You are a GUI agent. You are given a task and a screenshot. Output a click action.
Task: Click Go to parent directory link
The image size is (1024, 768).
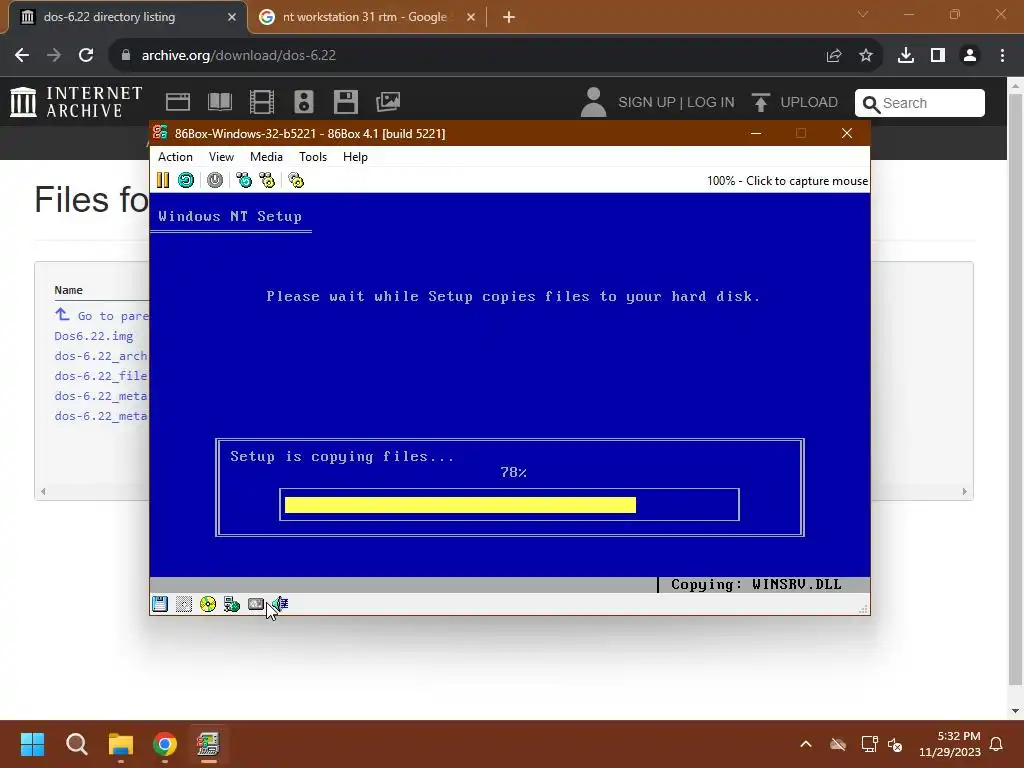(102, 315)
